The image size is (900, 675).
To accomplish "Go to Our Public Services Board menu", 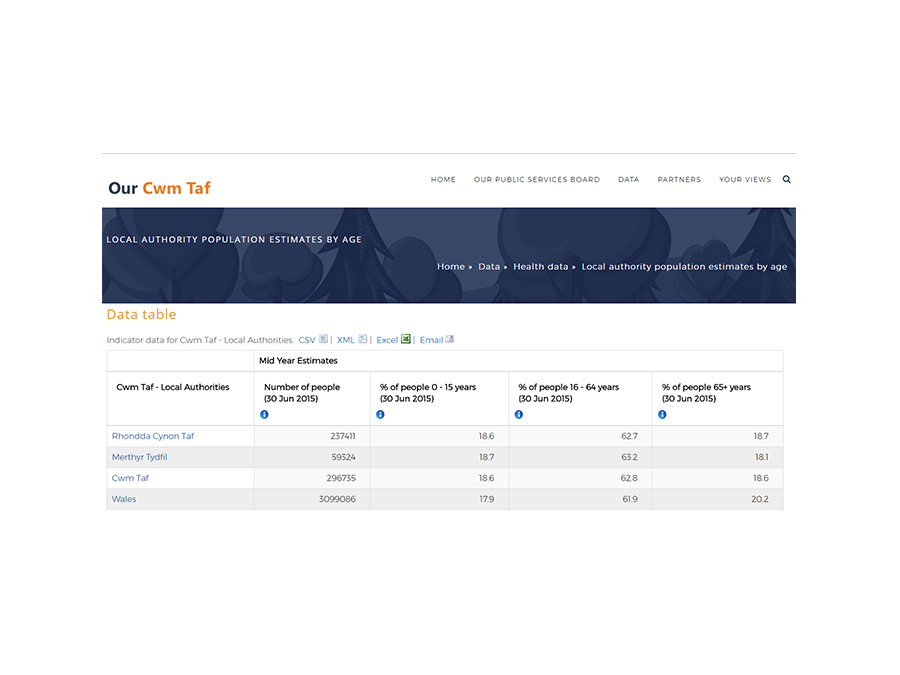I will (537, 180).
